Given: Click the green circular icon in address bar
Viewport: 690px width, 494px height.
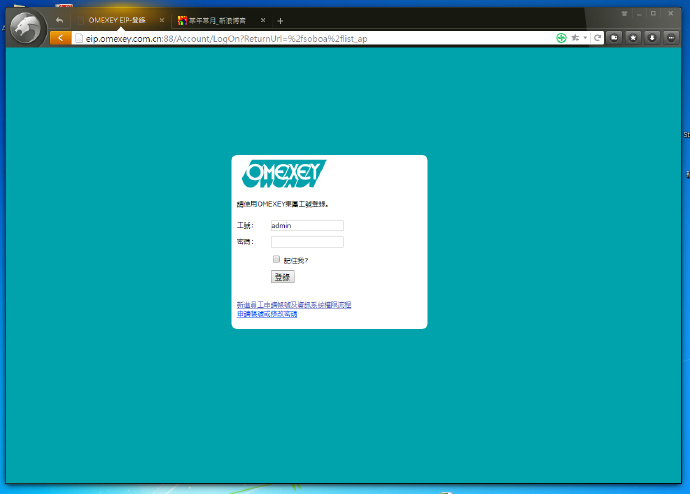Looking at the screenshot, I should pyautogui.click(x=561, y=38).
